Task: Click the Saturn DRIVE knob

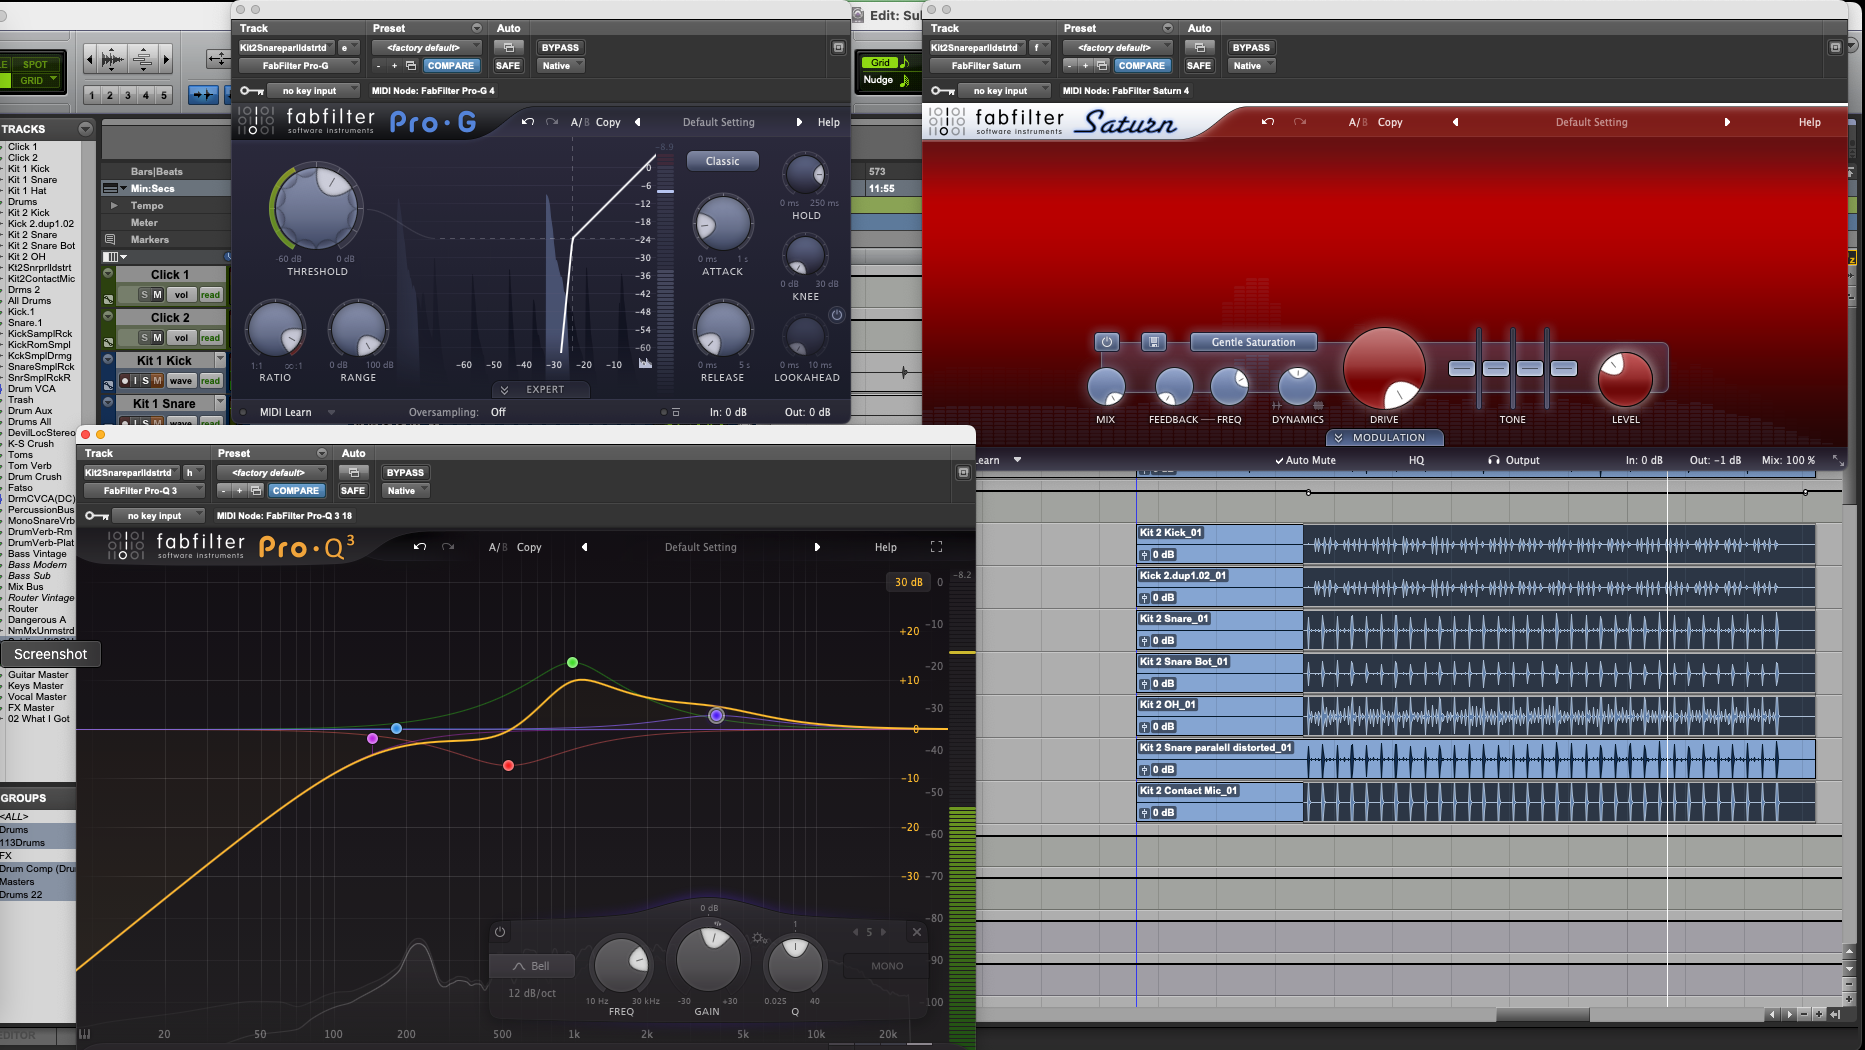Action: click(1384, 369)
